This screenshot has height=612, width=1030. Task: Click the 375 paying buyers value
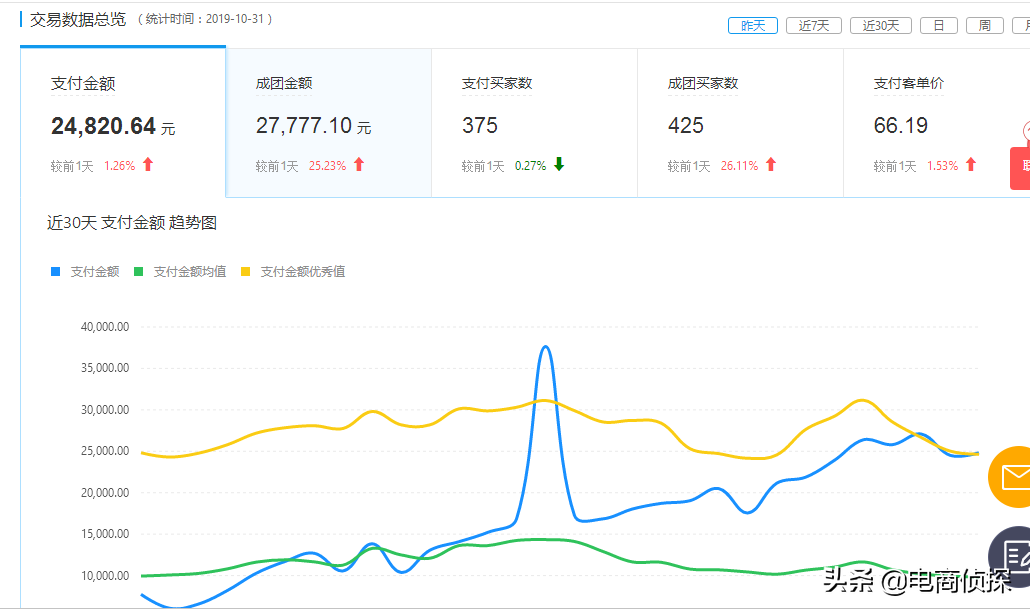tap(480, 125)
